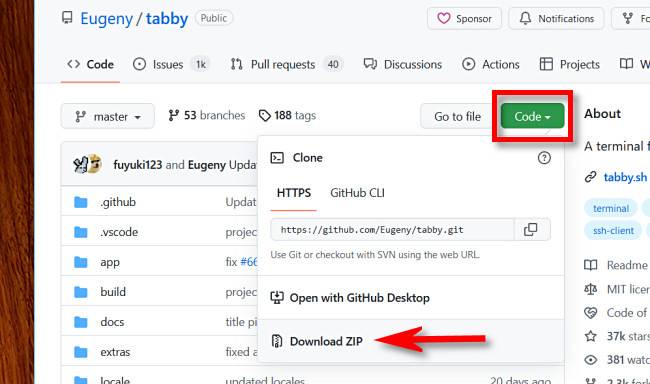
Task: Open the Discussions tab
Action: pyautogui.click(x=403, y=64)
